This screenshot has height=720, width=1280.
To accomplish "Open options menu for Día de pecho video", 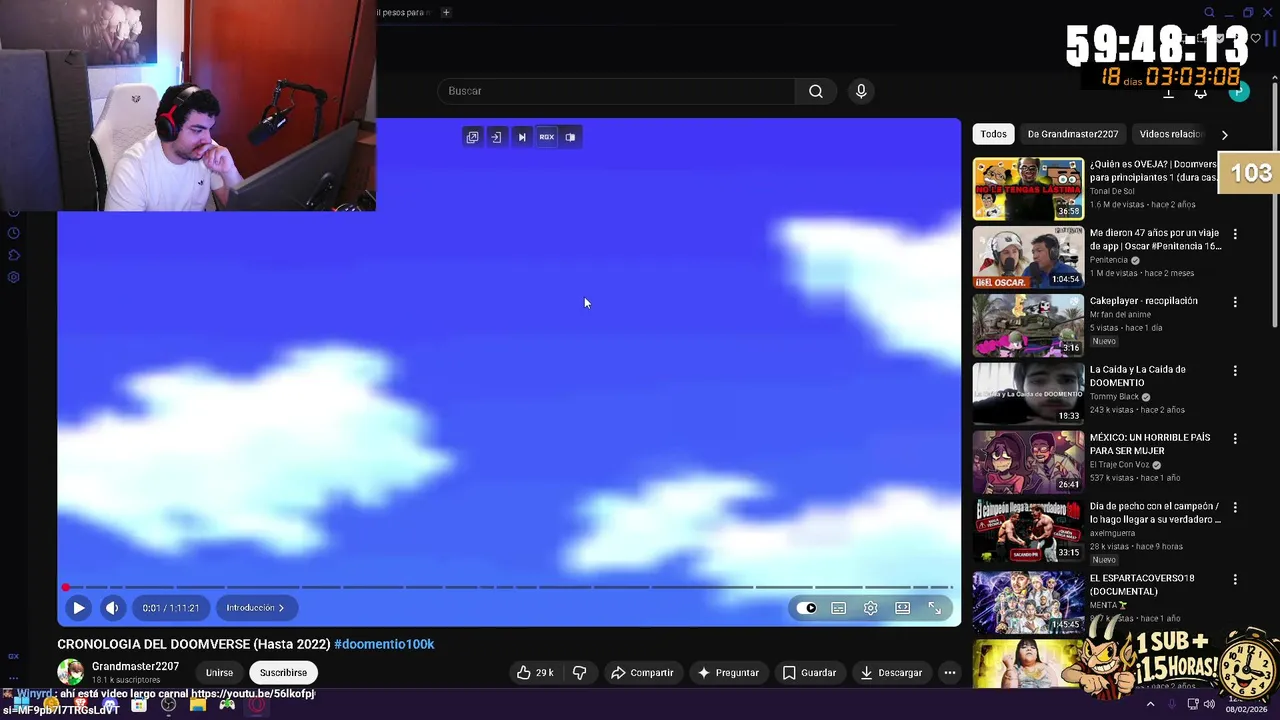I will click(x=1235, y=507).
